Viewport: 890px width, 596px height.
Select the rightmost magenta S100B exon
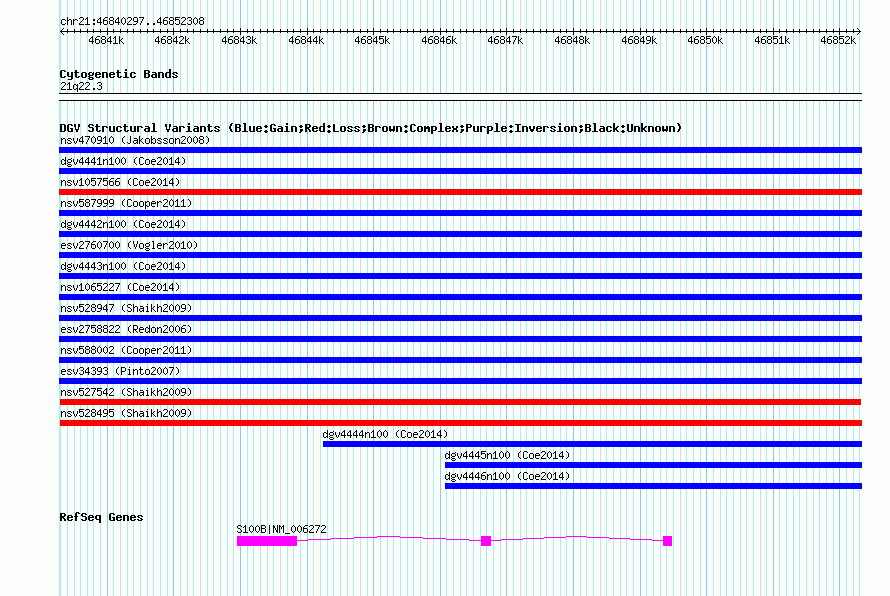coord(668,541)
